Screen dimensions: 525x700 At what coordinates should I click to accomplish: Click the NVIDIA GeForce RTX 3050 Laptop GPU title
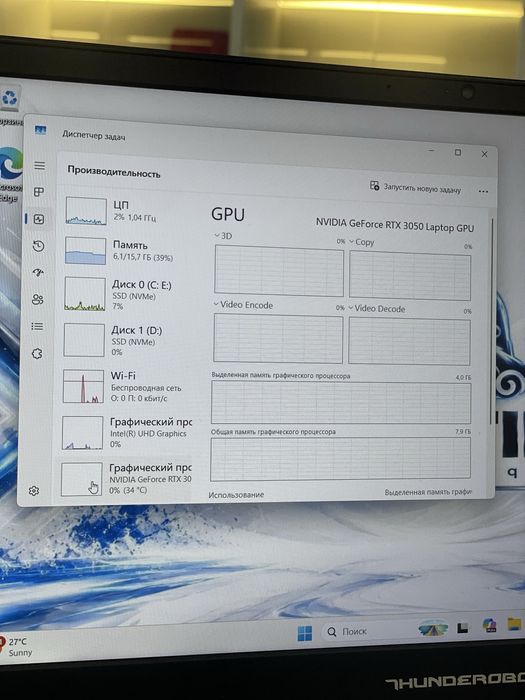(395, 225)
